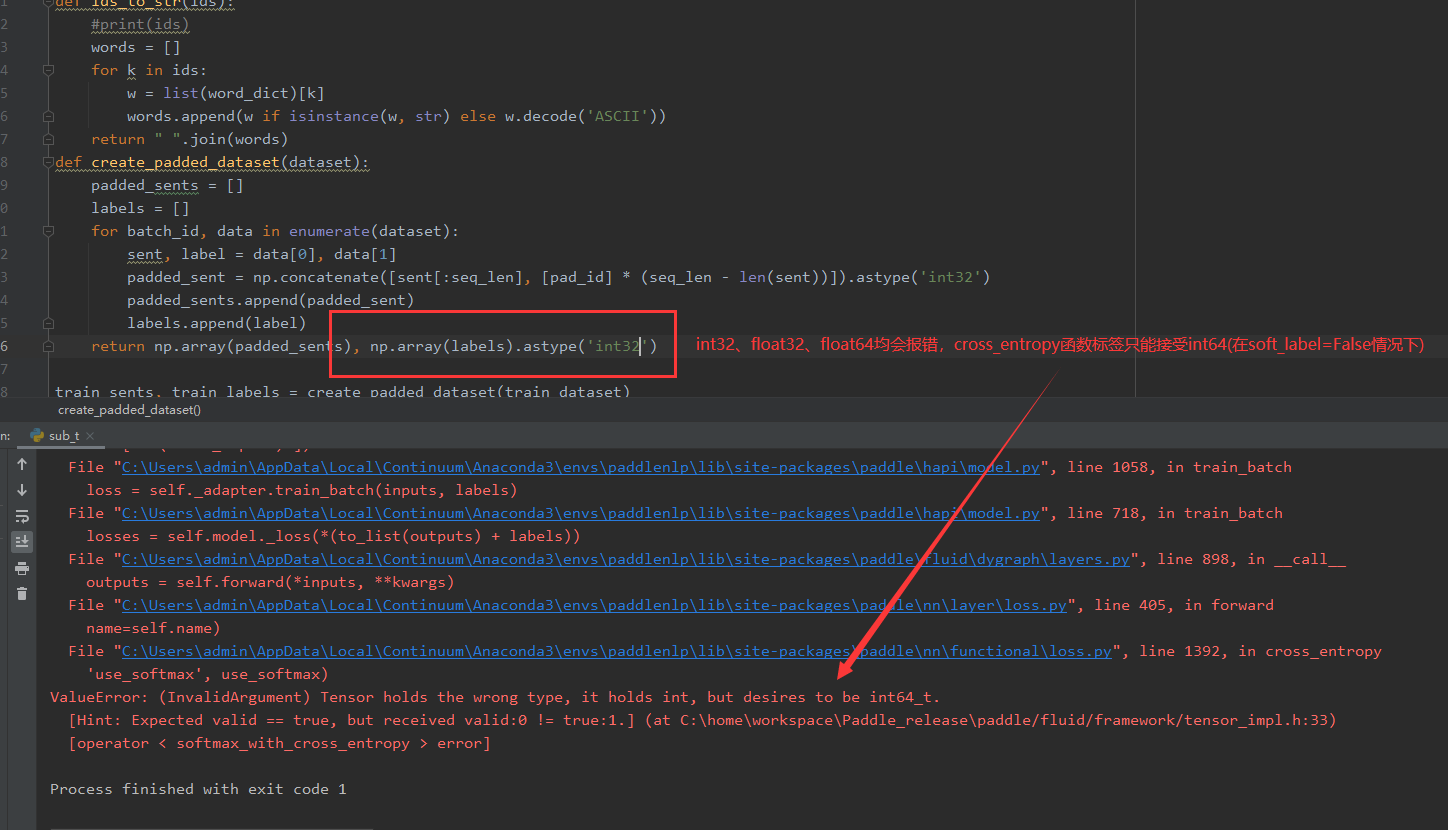Click the "padded_sents.append(padded_sent)" code line
Screen dimensions: 1448x830
(270, 300)
